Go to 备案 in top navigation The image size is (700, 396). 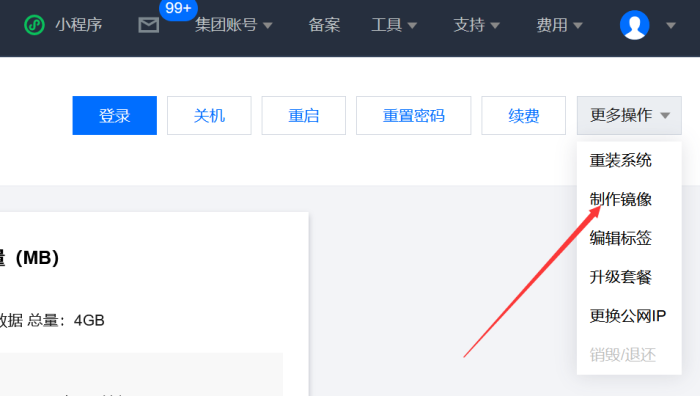(x=324, y=25)
